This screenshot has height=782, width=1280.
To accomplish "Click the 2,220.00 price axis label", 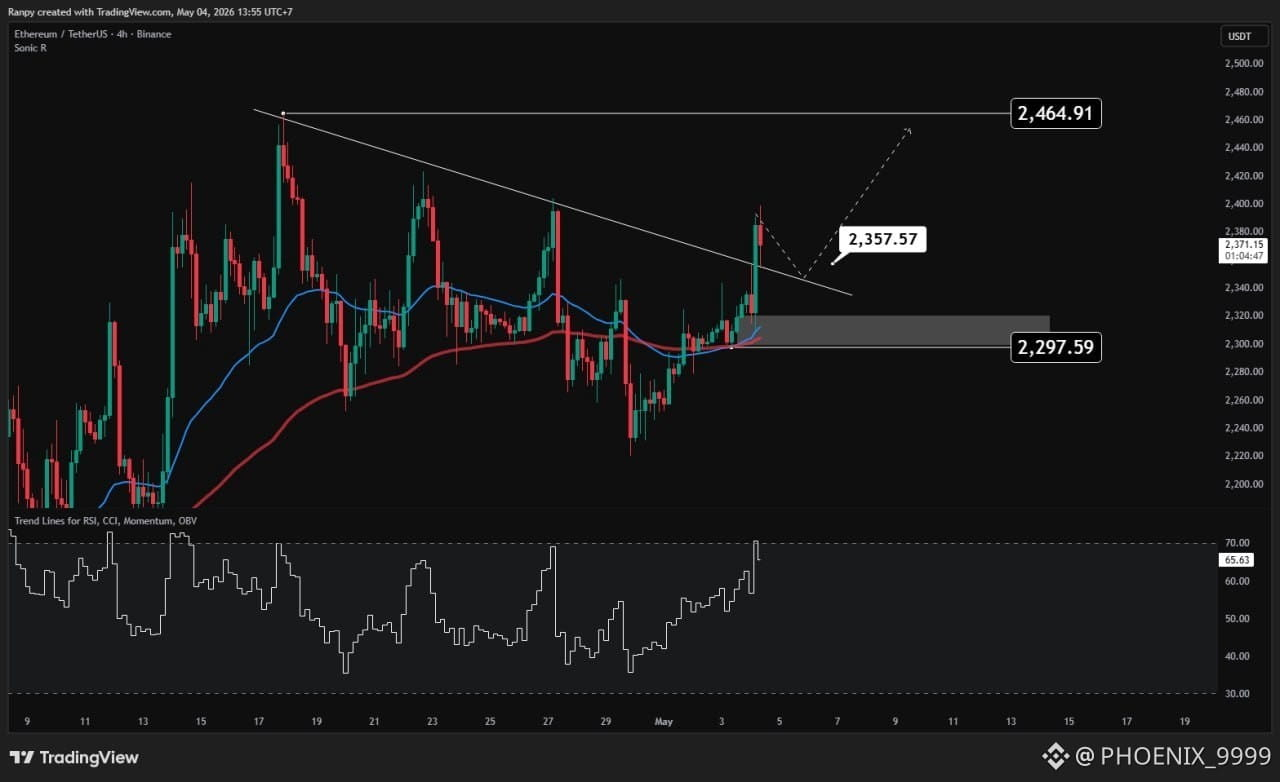I will (1242, 456).
